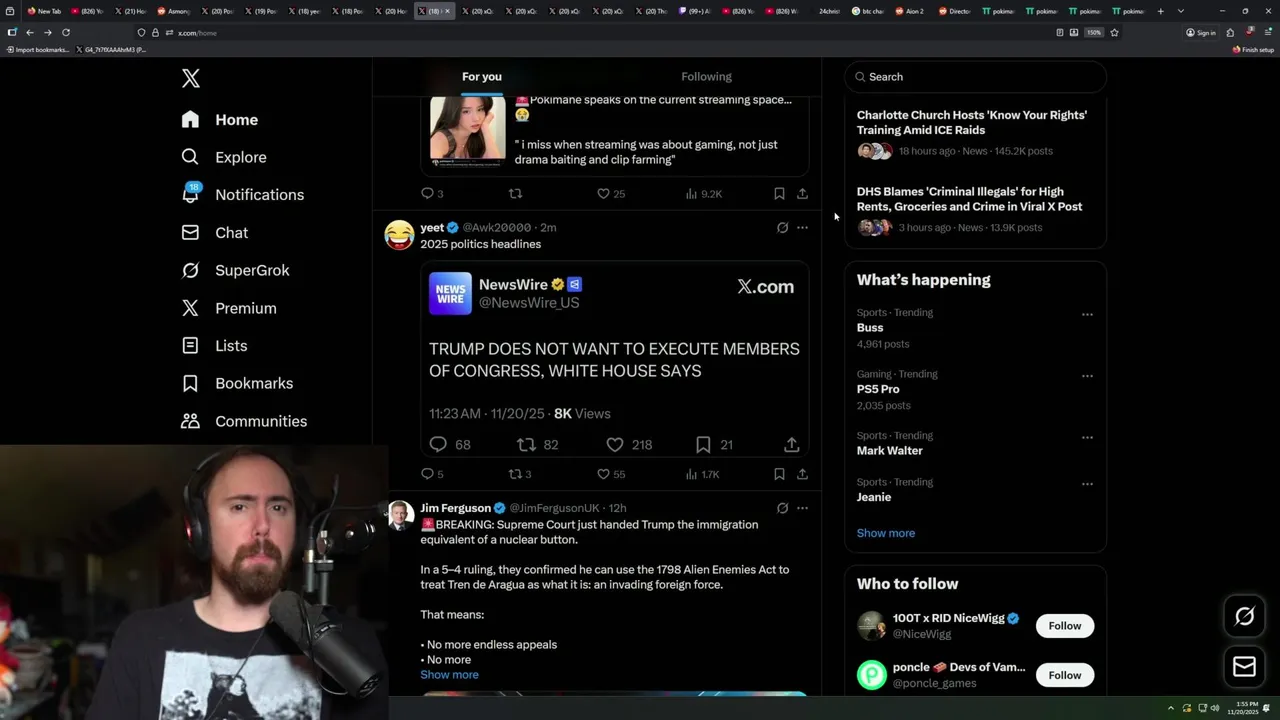Open Jim Ferguson's profile name
This screenshot has height=720, width=1280.
[x=455, y=508]
